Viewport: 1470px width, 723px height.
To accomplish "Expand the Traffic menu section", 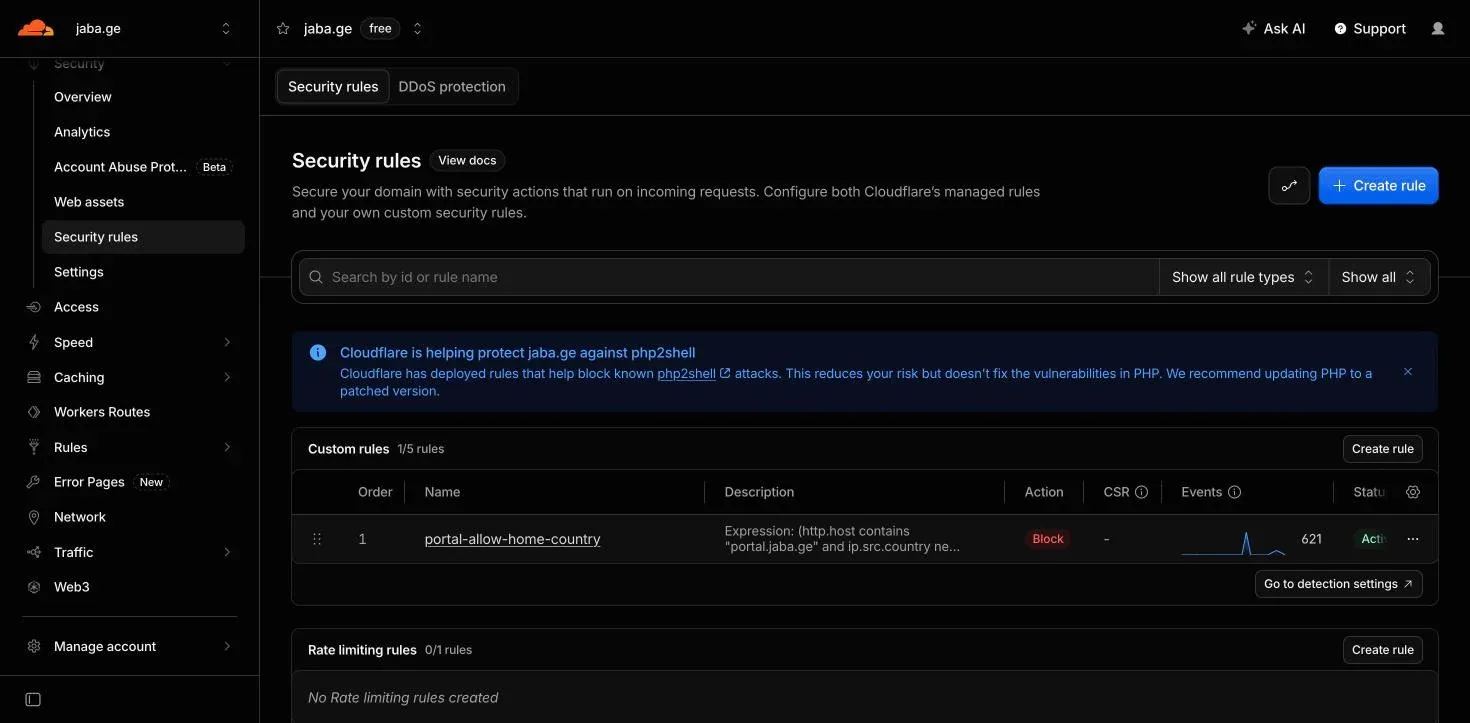I will [x=227, y=552].
